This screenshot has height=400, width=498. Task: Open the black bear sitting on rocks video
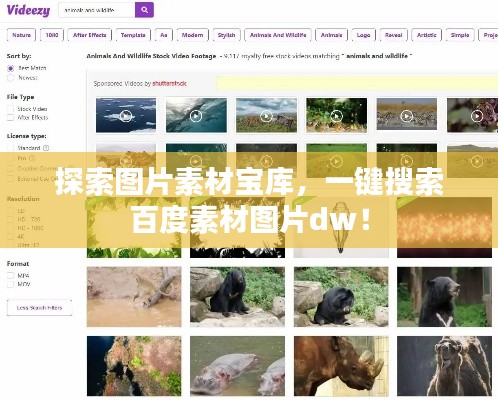237,297
